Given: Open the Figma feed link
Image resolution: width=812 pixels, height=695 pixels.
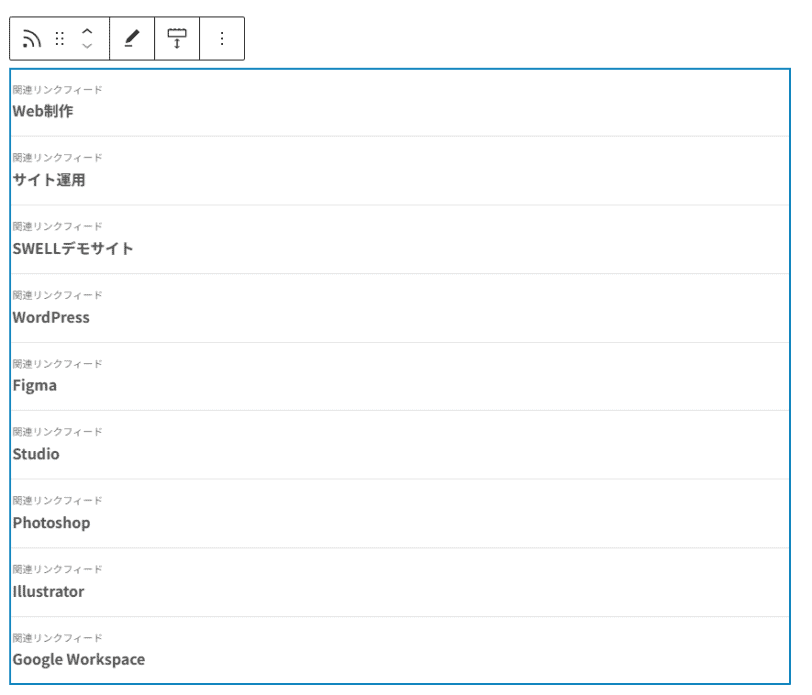Looking at the screenshot, I should (x=35, y=386).
